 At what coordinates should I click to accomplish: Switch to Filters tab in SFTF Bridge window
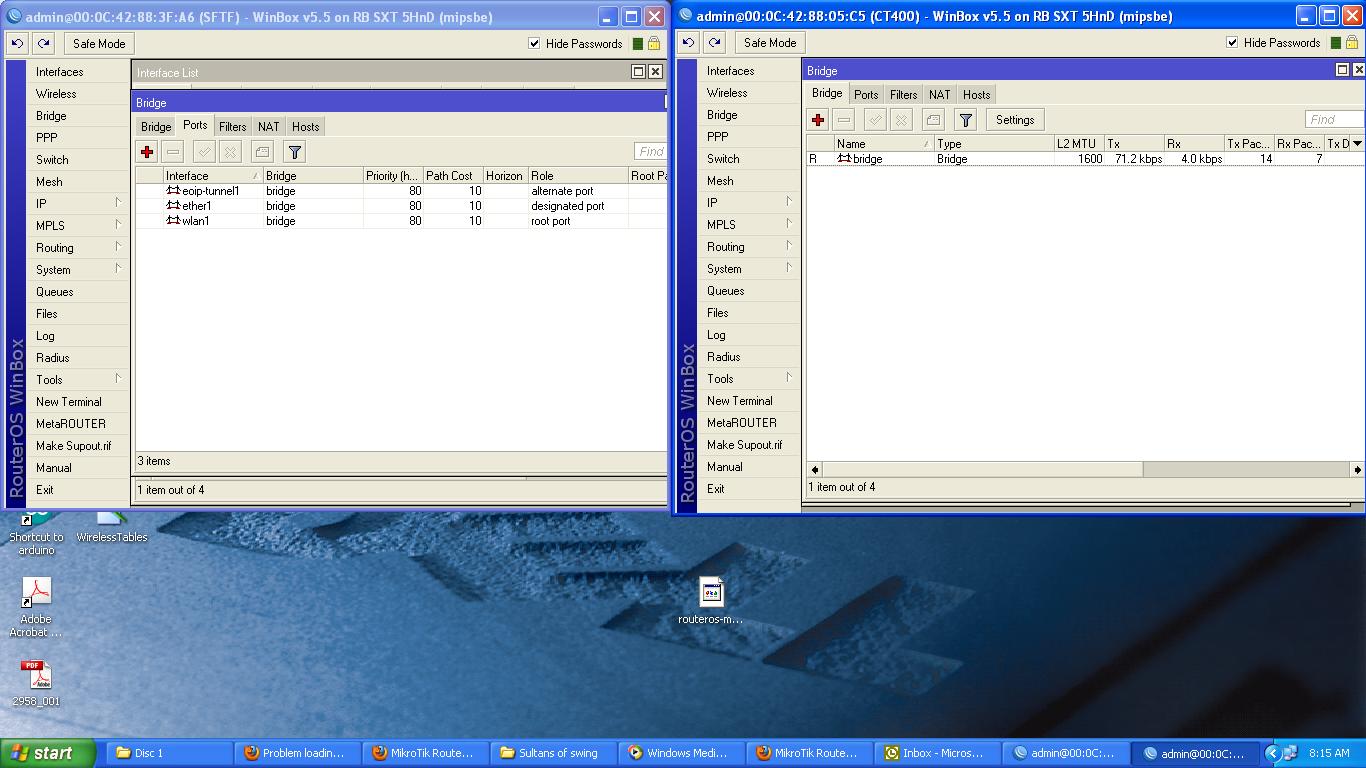tap(233, 127)
